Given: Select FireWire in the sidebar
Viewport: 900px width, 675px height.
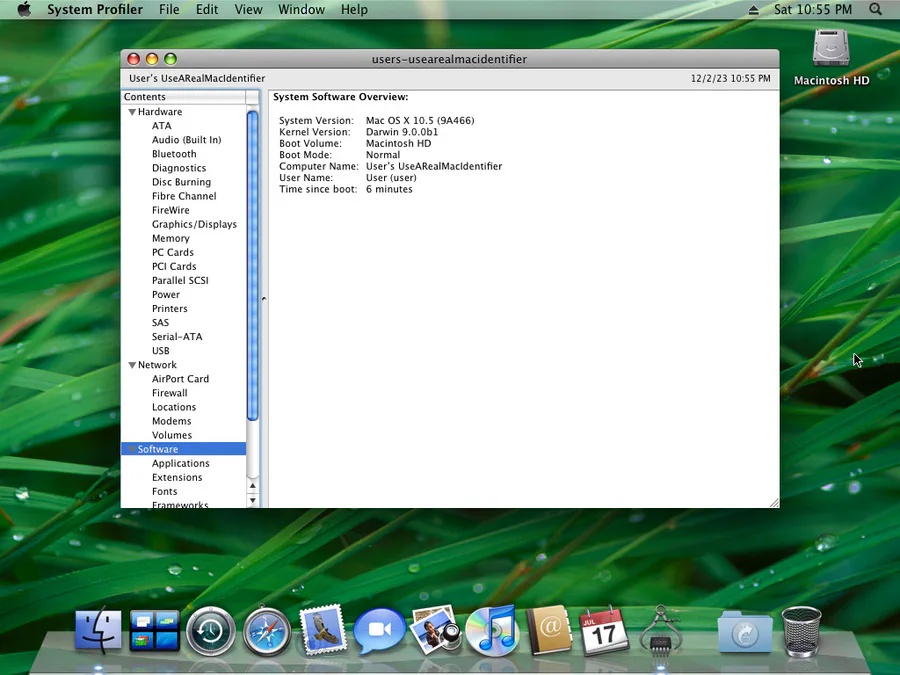Looking at the screenshot, I should (x=170, y=210).
